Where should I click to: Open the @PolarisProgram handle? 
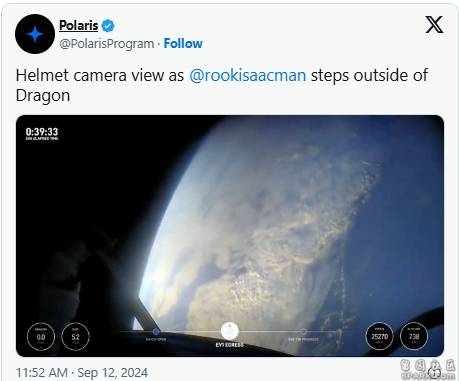(107, 44)
